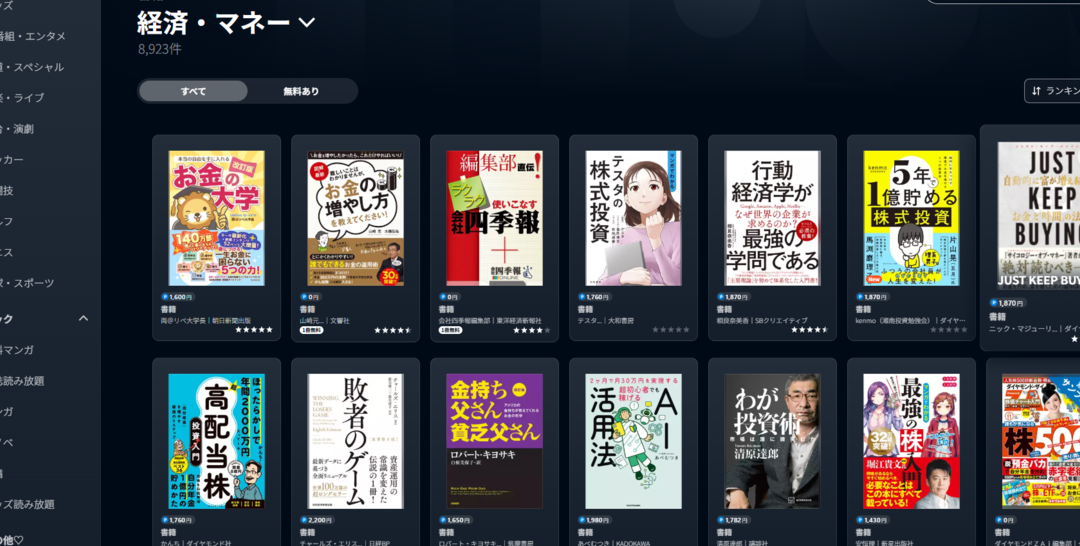Open the 会社四季報 book cover
The image size is (1080, 546).
tap(495, 218)
